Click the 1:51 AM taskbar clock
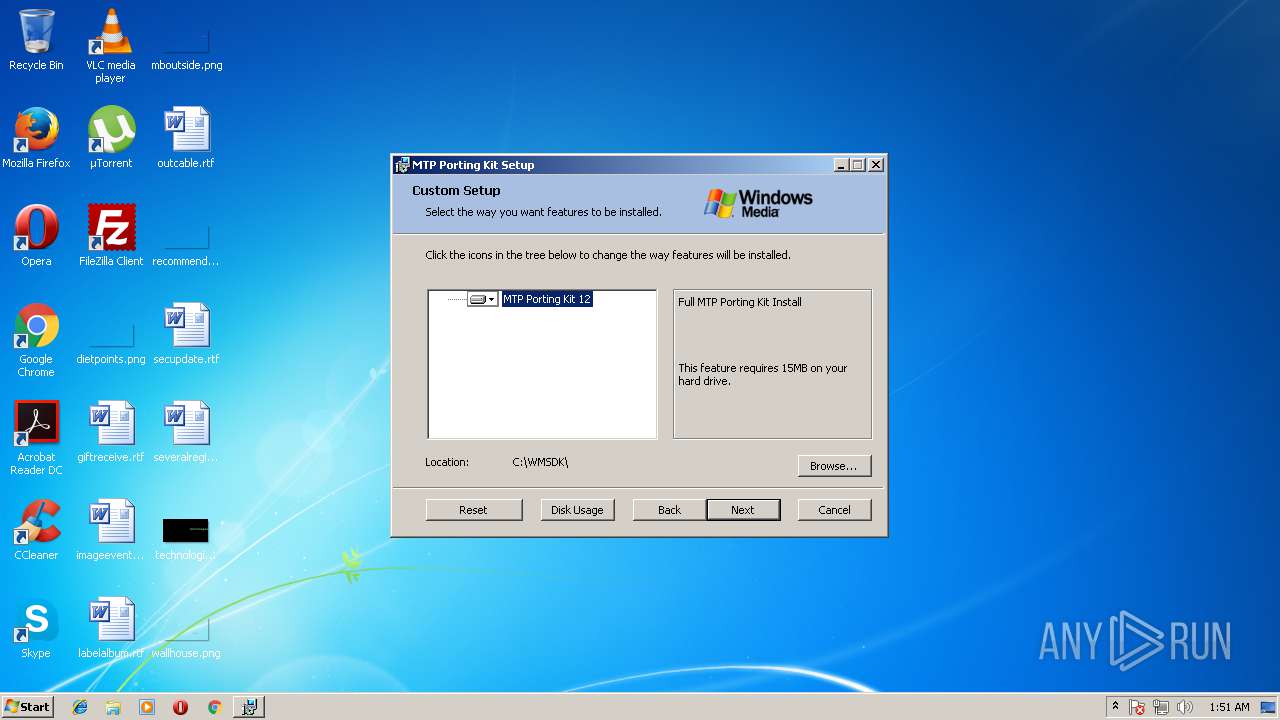Viewport: 1280px width, 720px height. 1229,707
